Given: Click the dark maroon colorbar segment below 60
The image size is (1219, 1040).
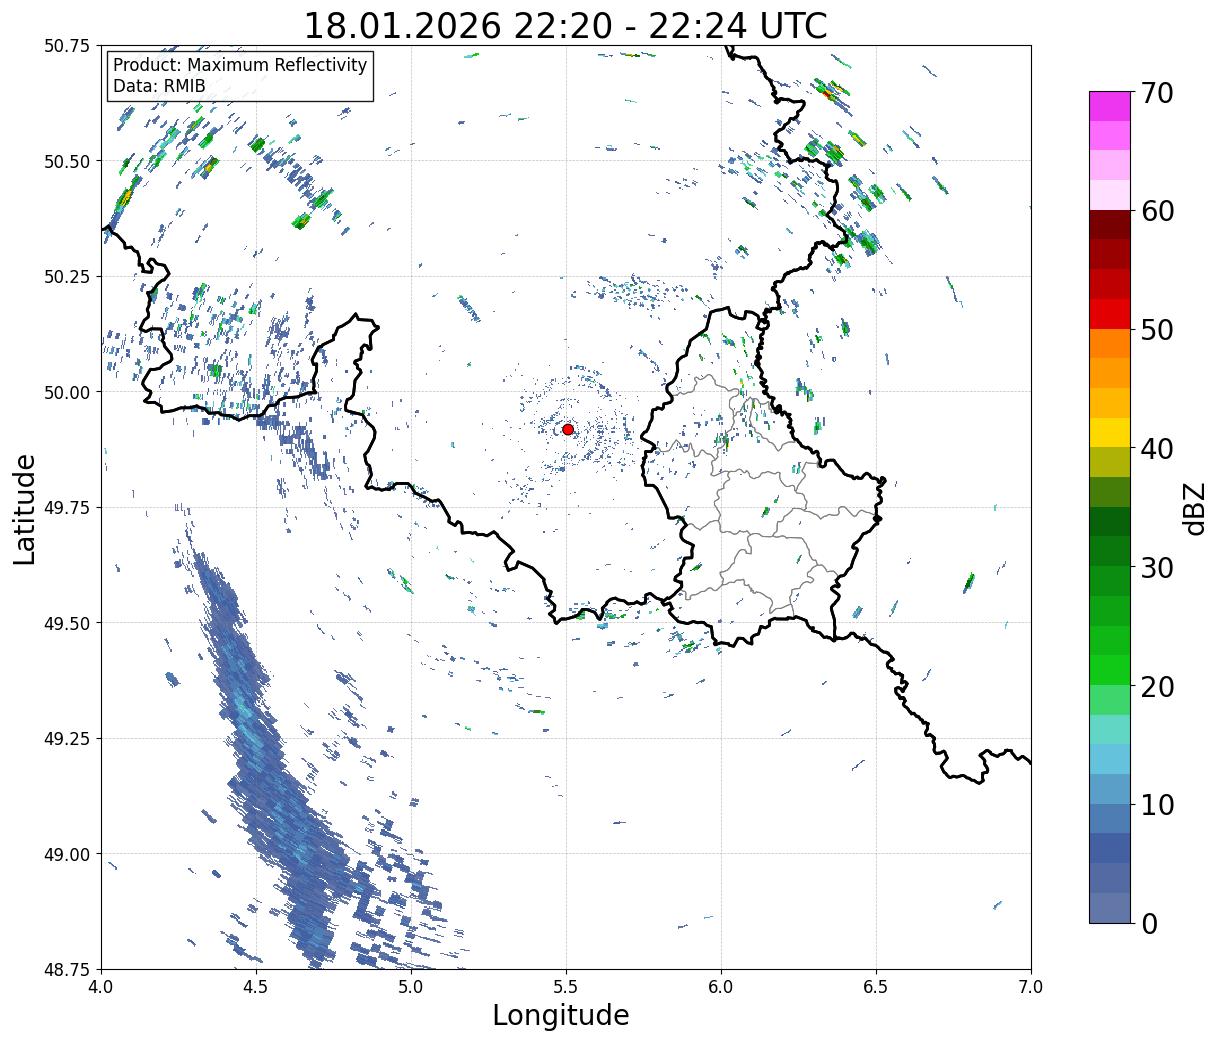Looking at the screenshot, I should point(1110,224).
